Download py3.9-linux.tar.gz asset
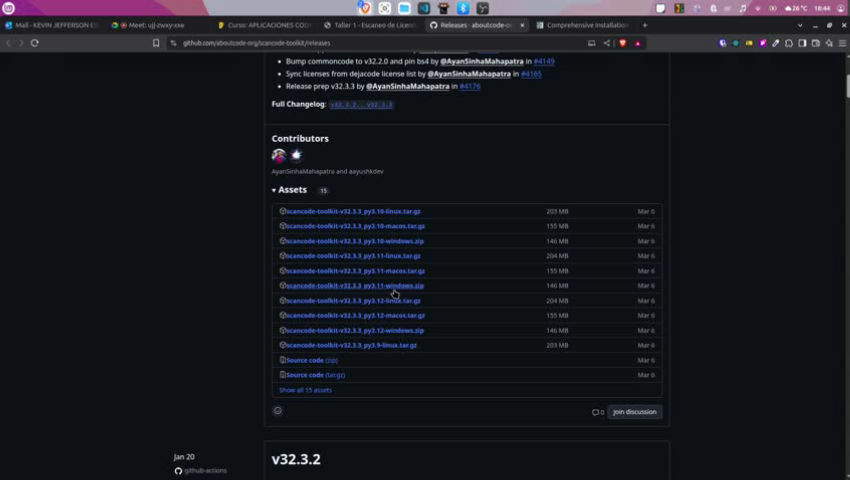Screen dimensions: 850x480 click(x=351, y=345)
